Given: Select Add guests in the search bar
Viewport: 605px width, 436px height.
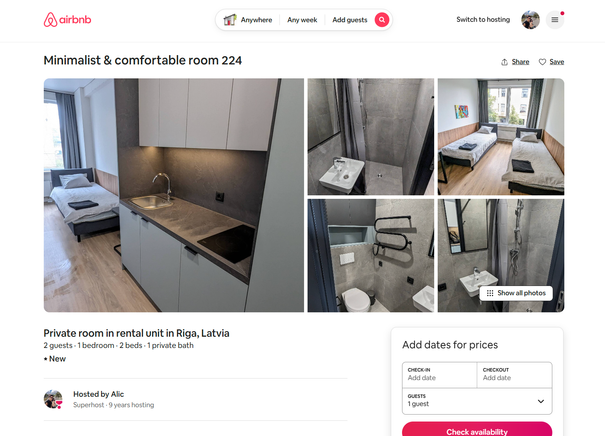Looking at the screenshot, I should 350,20.
